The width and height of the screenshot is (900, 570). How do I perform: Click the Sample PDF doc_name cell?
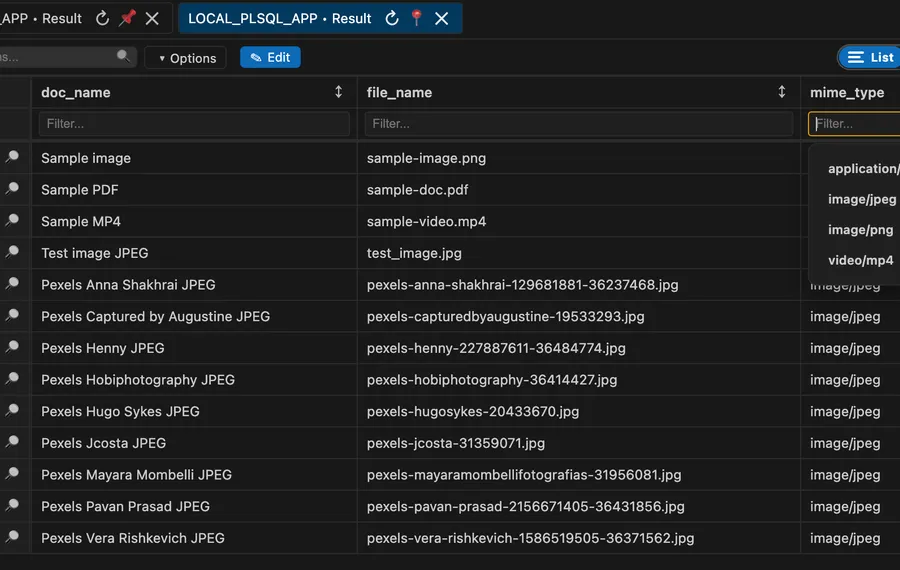[194, 189]
